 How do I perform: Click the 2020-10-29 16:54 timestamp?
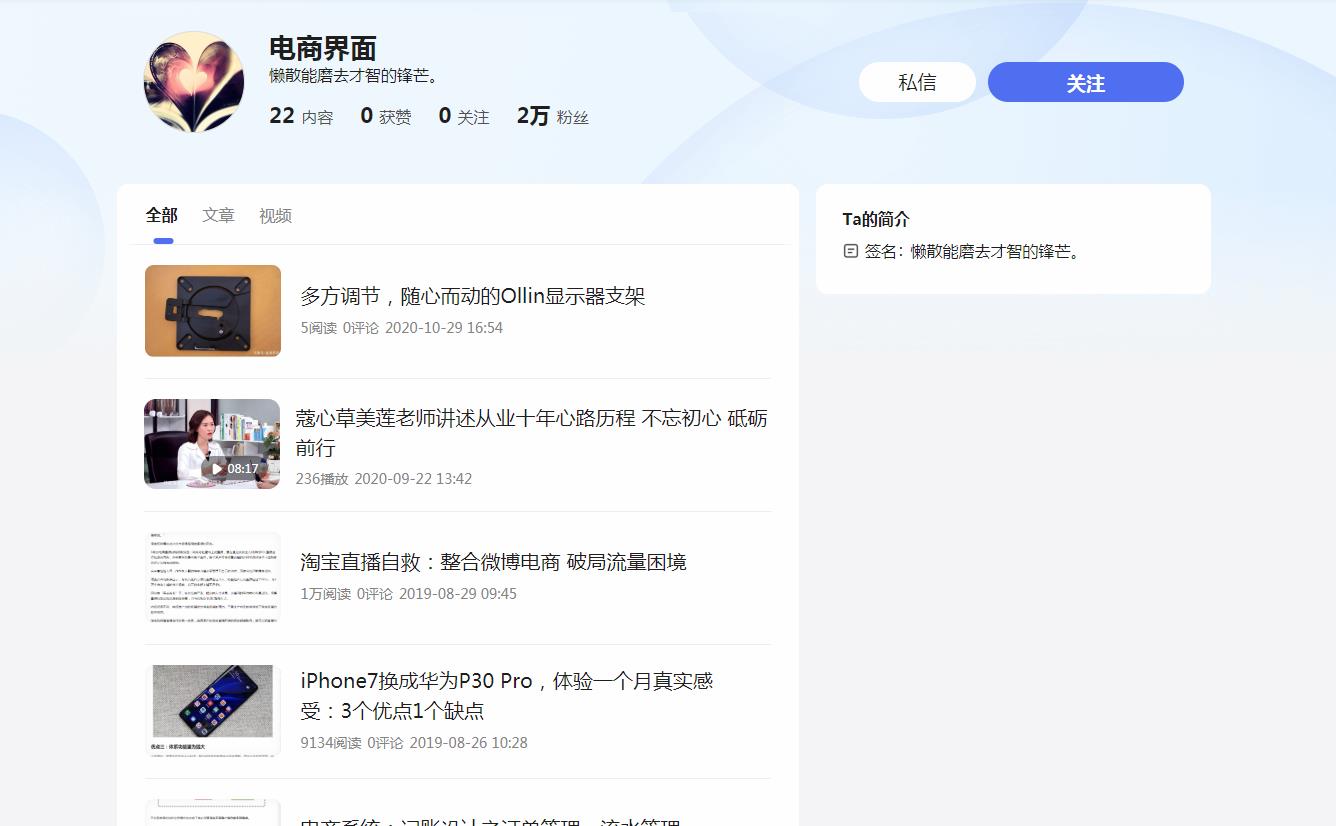click(x=444, y=327)
